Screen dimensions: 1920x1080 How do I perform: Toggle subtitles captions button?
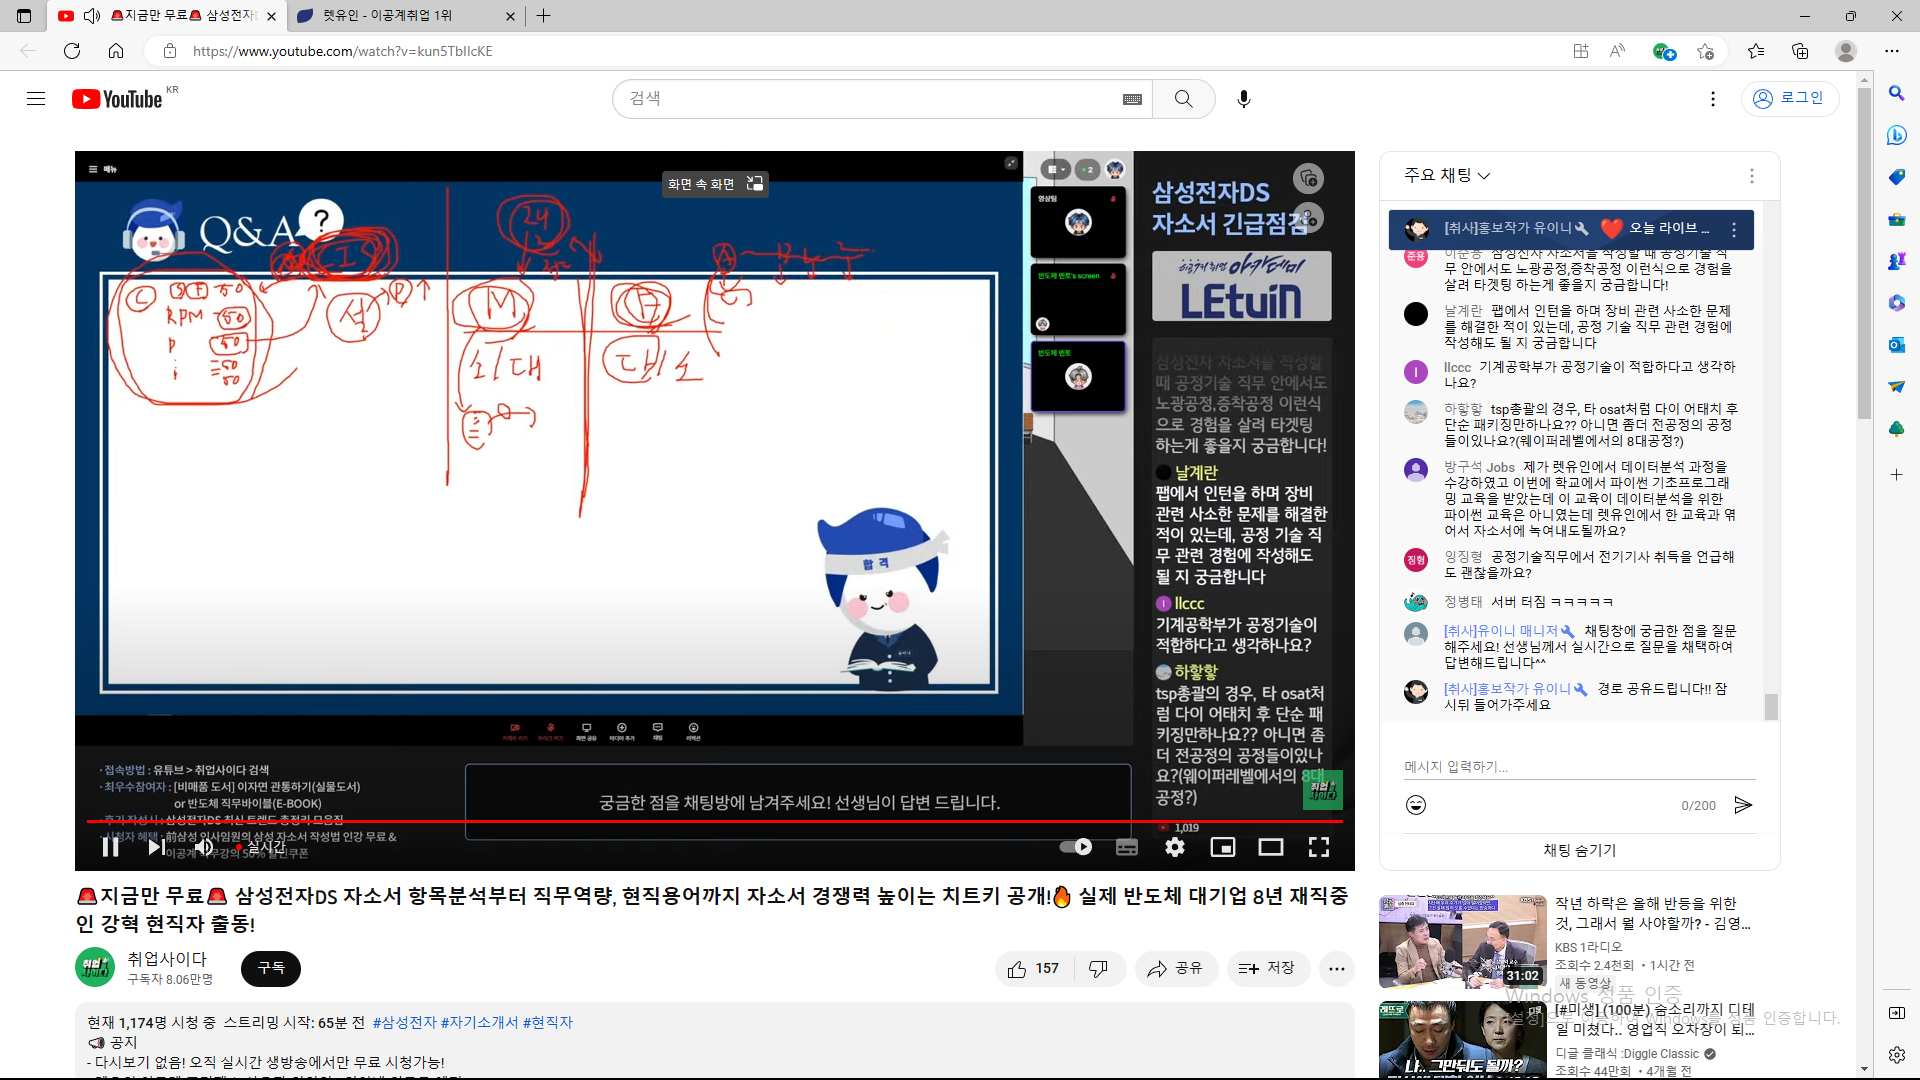(1127, 847)
